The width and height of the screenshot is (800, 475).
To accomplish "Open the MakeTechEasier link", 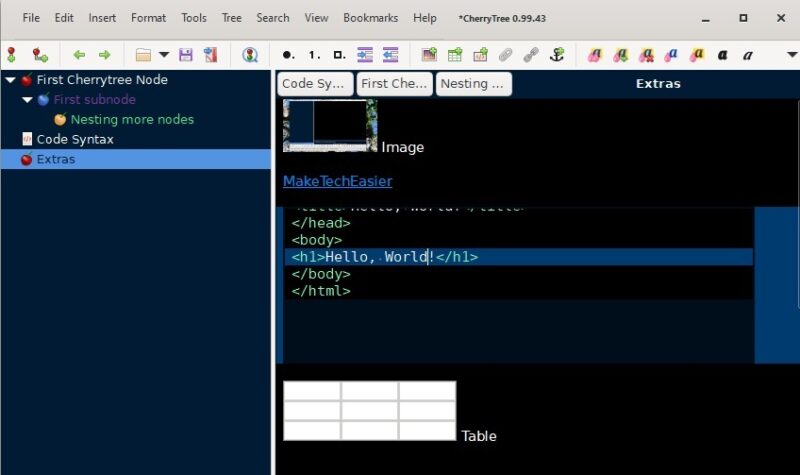I will tap(338, 181).
